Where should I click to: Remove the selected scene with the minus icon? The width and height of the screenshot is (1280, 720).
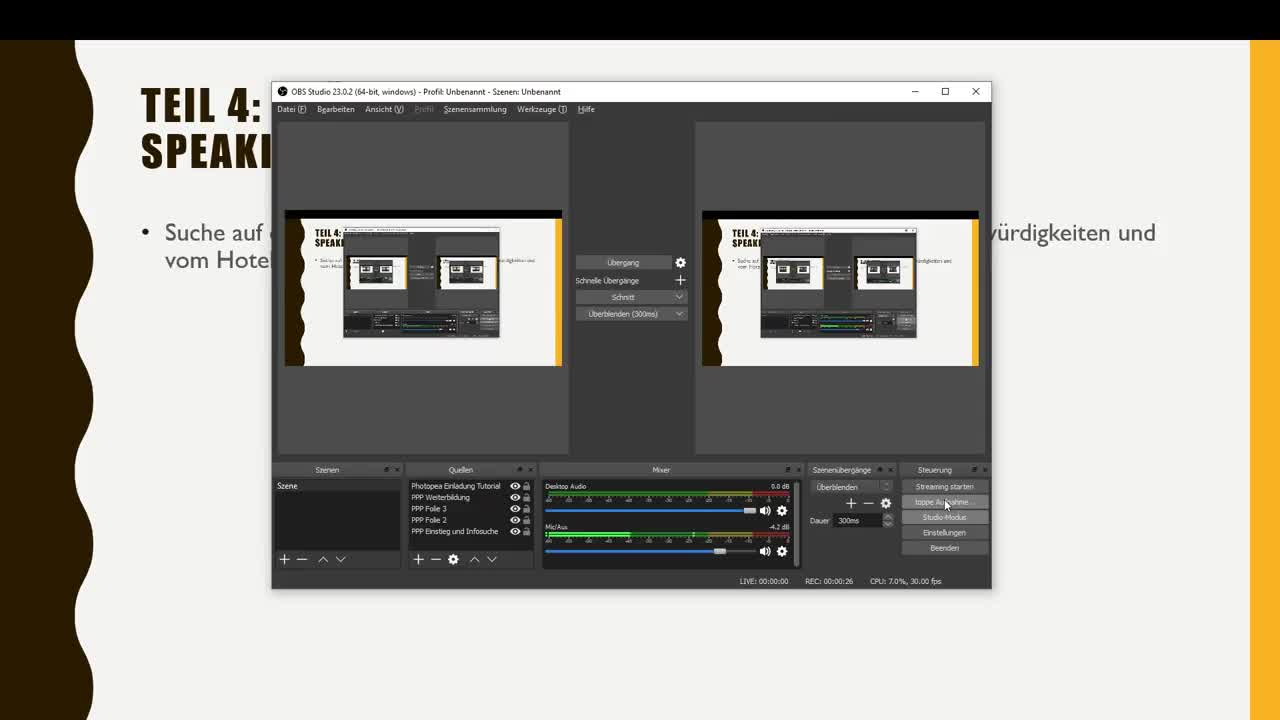pyautogui.click(x=301, y=559)
